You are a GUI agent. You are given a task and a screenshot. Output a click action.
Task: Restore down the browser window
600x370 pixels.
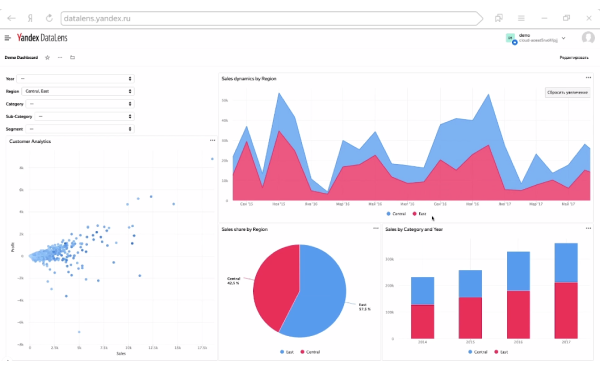[x=566, y=18]
